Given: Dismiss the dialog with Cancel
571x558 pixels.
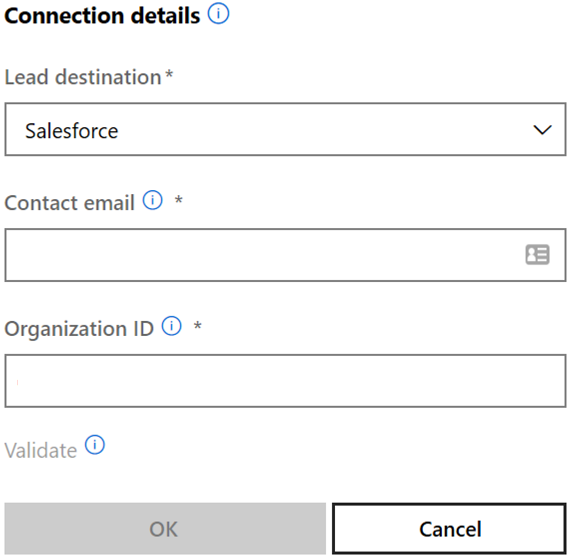Looking at the screenshot, I should click(449, 529).
